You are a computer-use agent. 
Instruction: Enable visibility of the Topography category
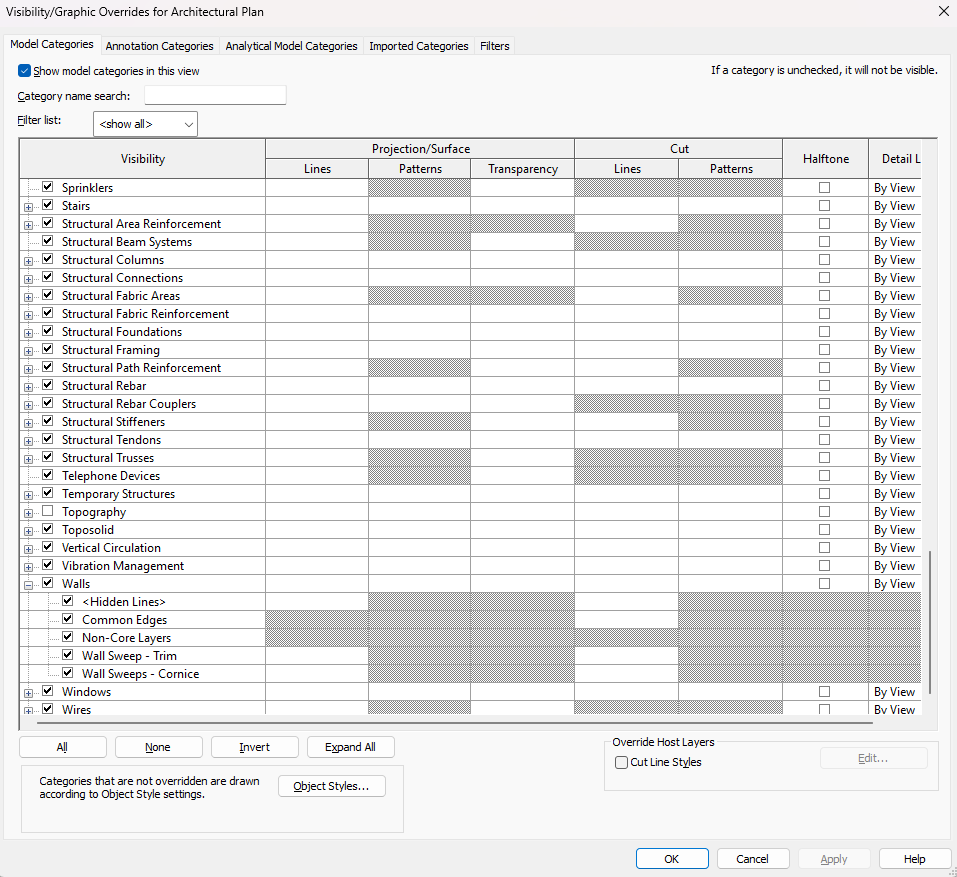46,510
